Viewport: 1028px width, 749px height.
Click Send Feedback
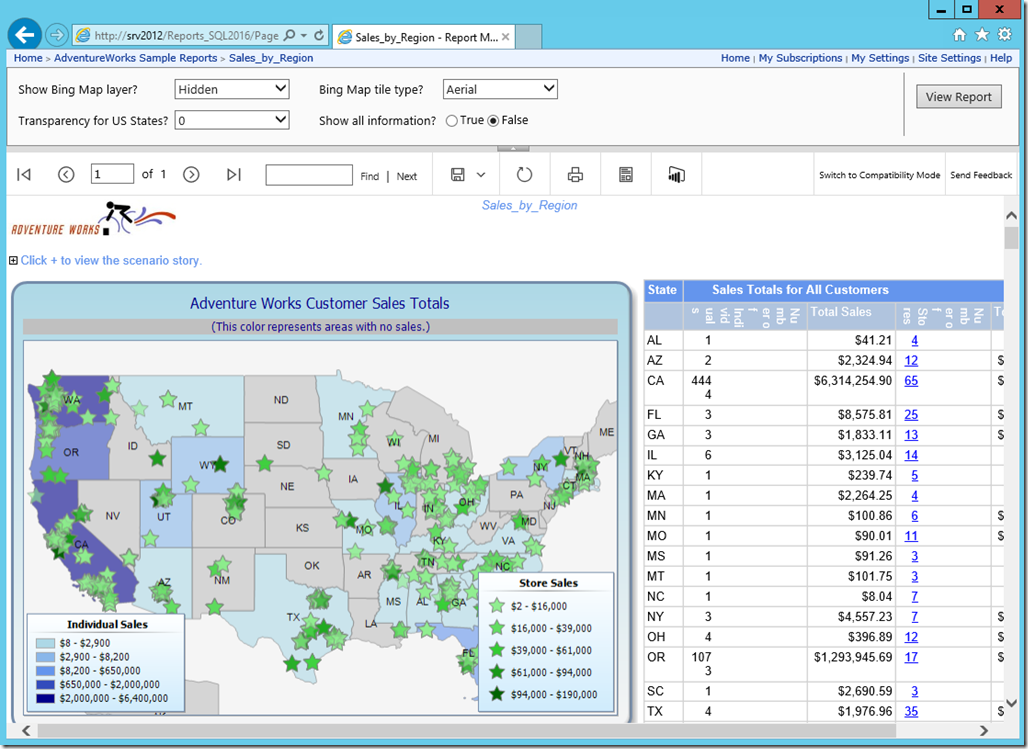tap(981, 175)
